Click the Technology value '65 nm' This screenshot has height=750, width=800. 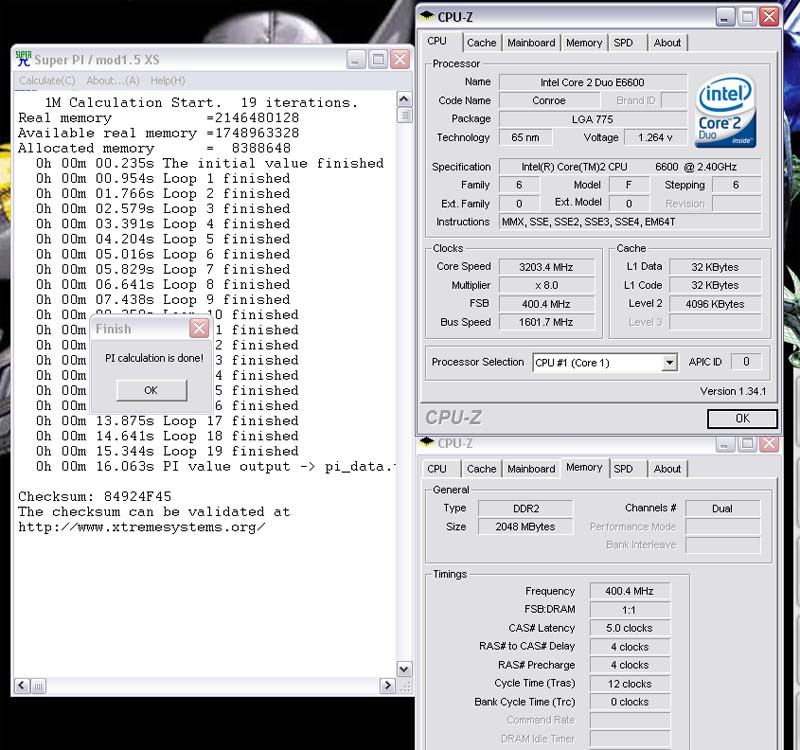(x=526, y=138)
